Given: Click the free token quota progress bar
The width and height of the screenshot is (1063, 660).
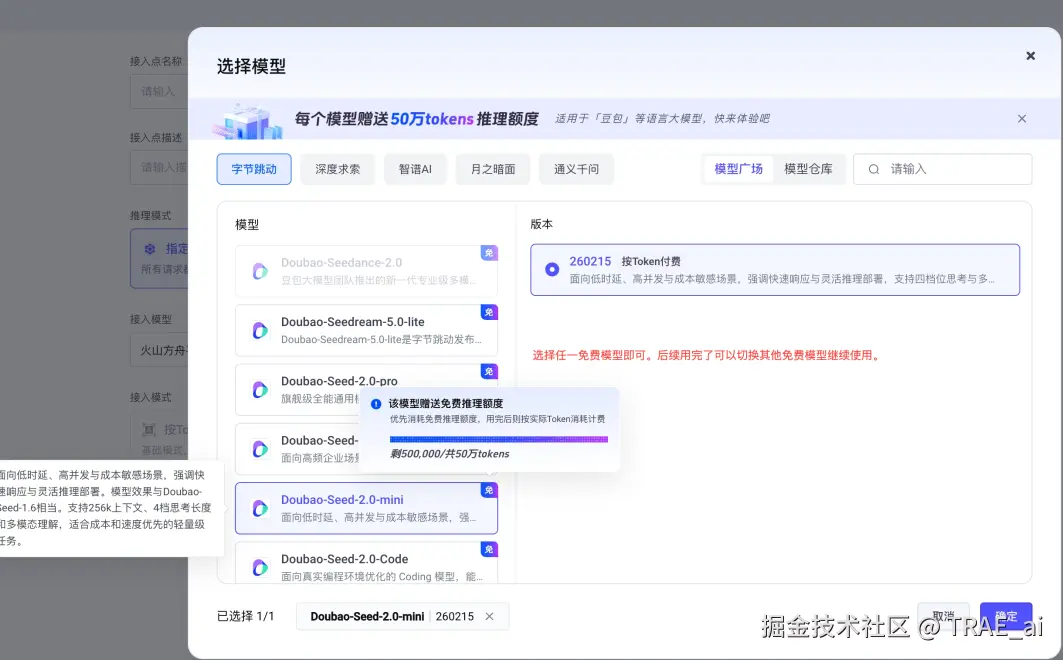Looking at the screenshot, I should pyautogui.click(x=498, y=439).
